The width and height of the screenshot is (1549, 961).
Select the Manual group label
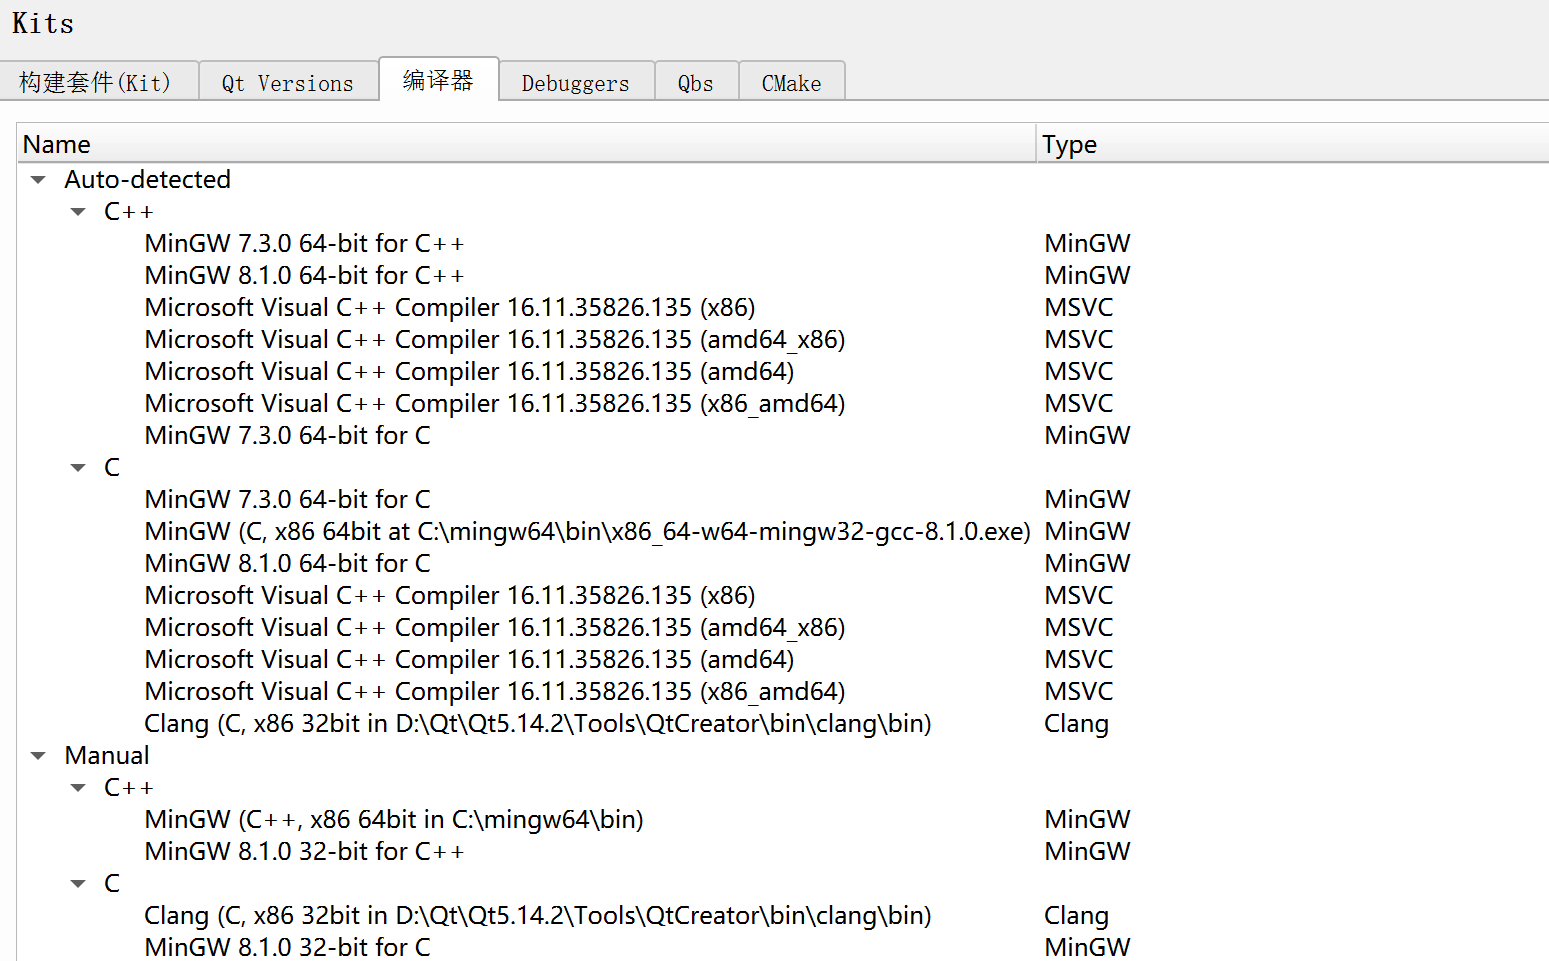click(x=107, y=755)
